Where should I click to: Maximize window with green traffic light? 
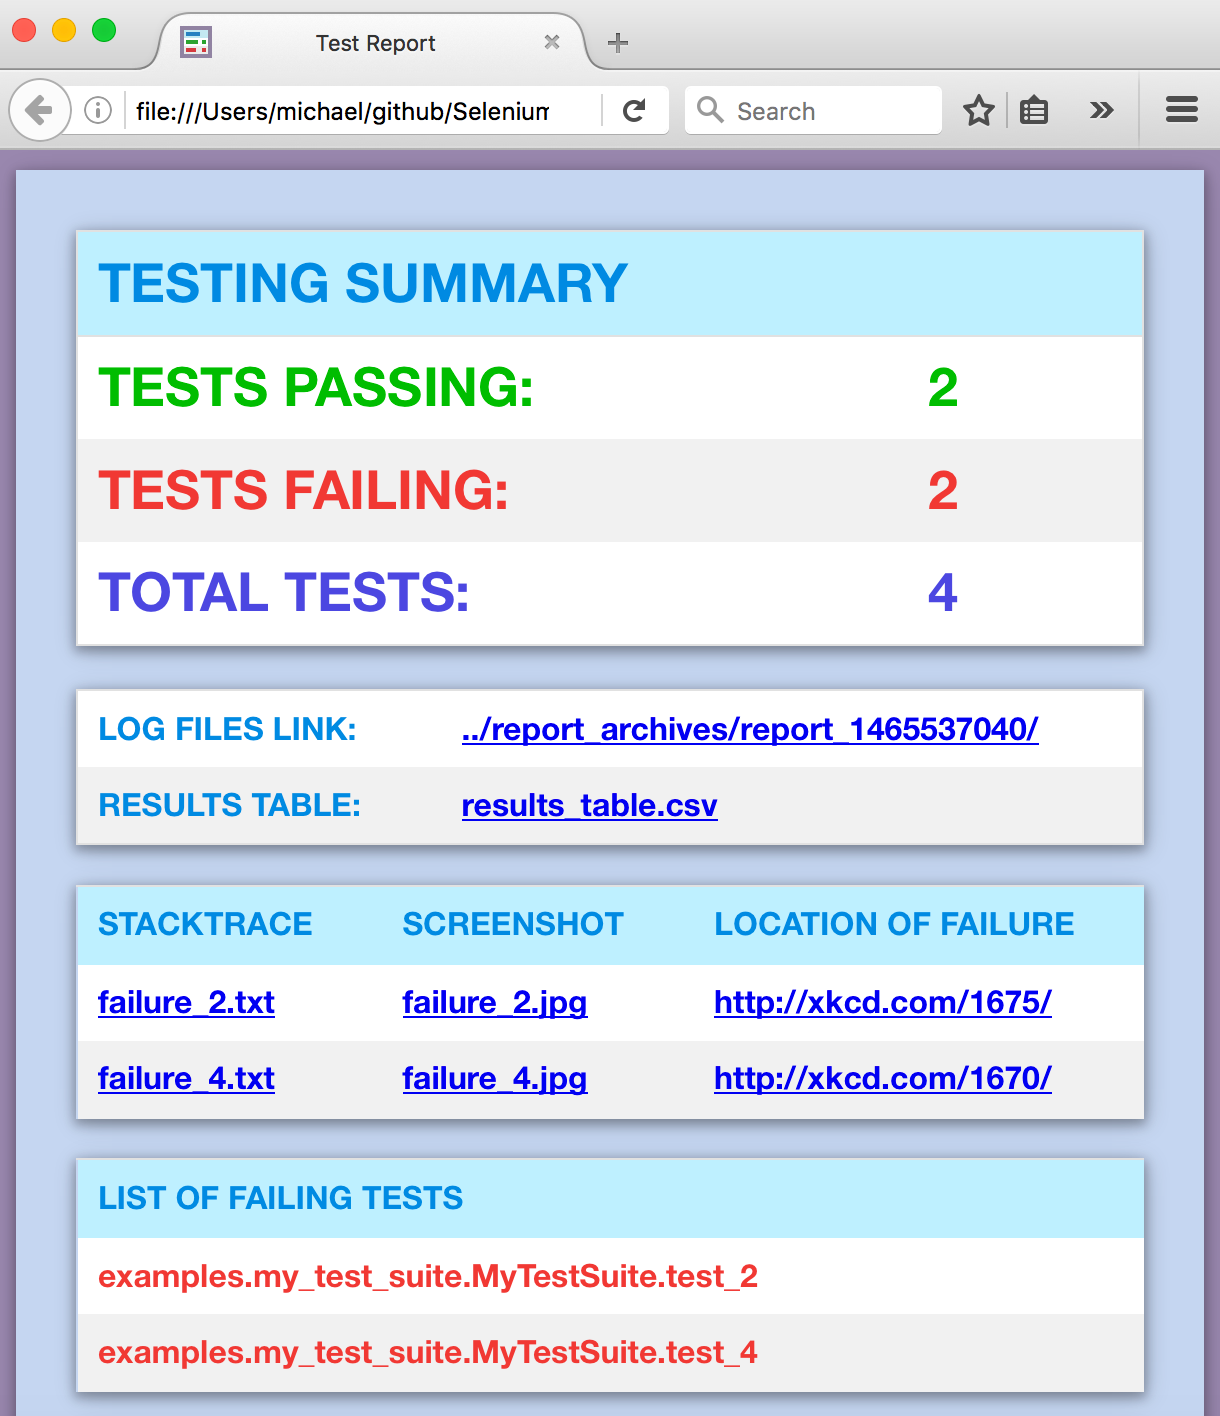[x=104, y=30]
